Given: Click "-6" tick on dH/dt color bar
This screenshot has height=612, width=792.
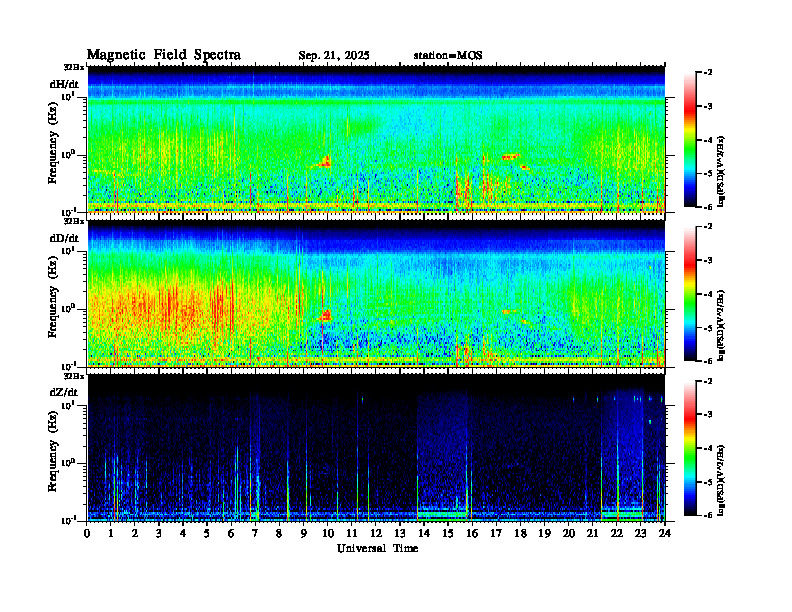Looking at the screenshot, I should (708, 207).
